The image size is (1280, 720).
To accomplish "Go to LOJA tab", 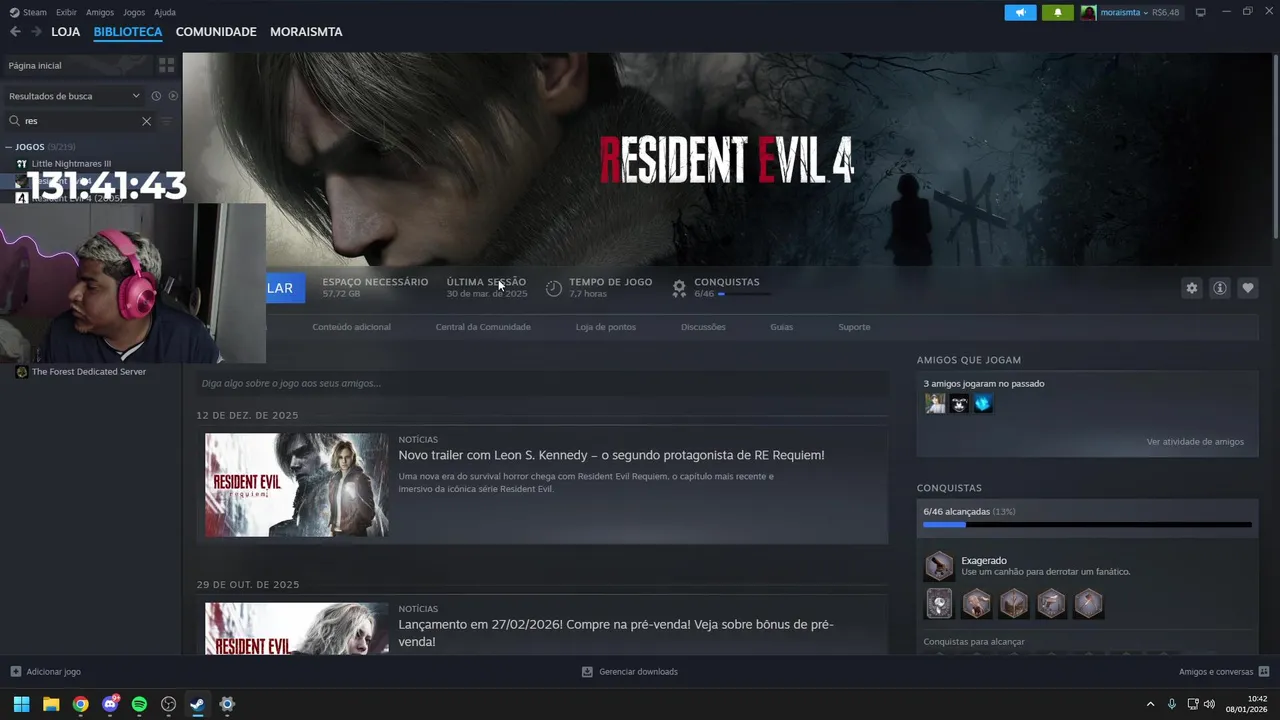I will (x=66, y=32).
